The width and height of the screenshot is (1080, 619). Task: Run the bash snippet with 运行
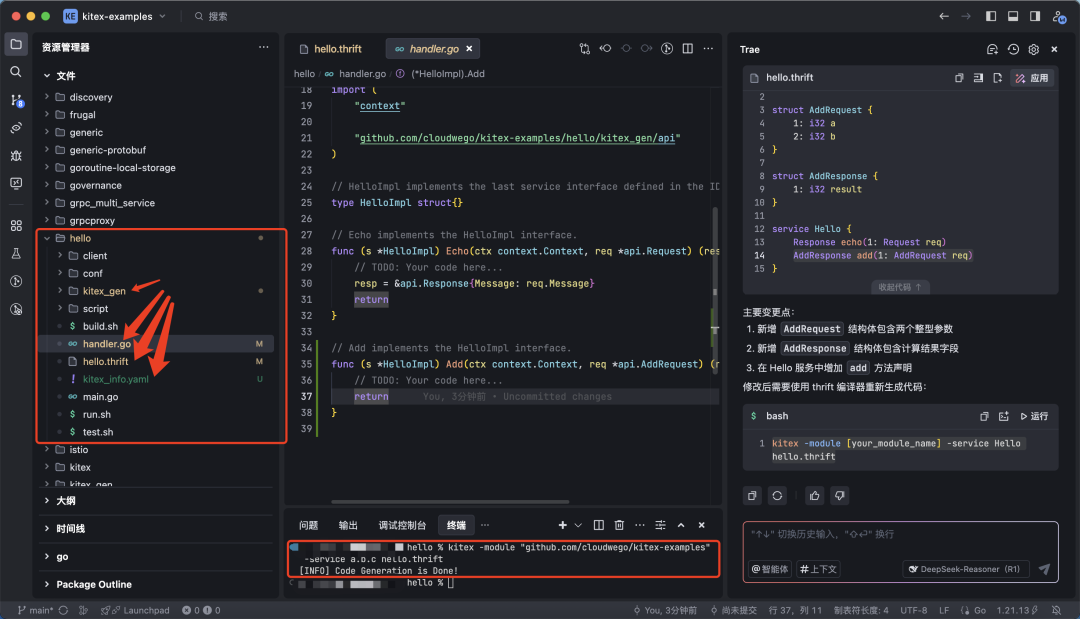click(1034, 415)
